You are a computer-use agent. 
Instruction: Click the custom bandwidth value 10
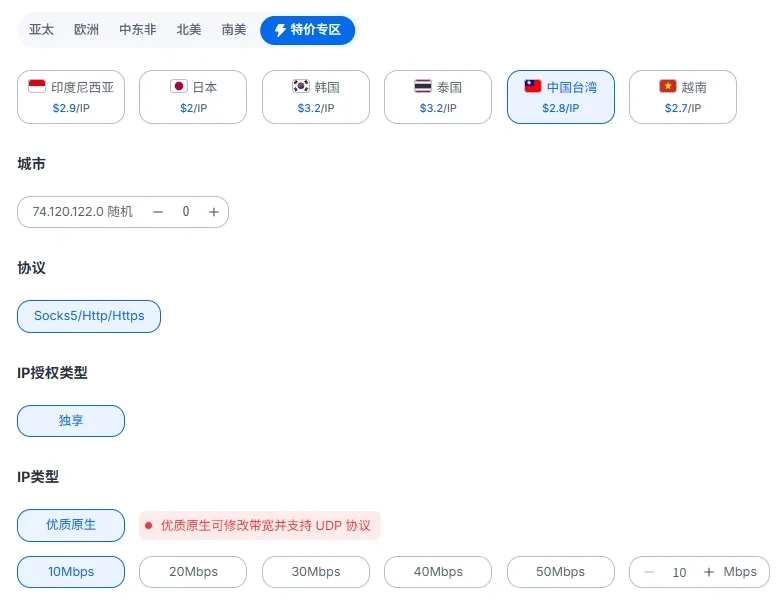[x=679, y=573]
